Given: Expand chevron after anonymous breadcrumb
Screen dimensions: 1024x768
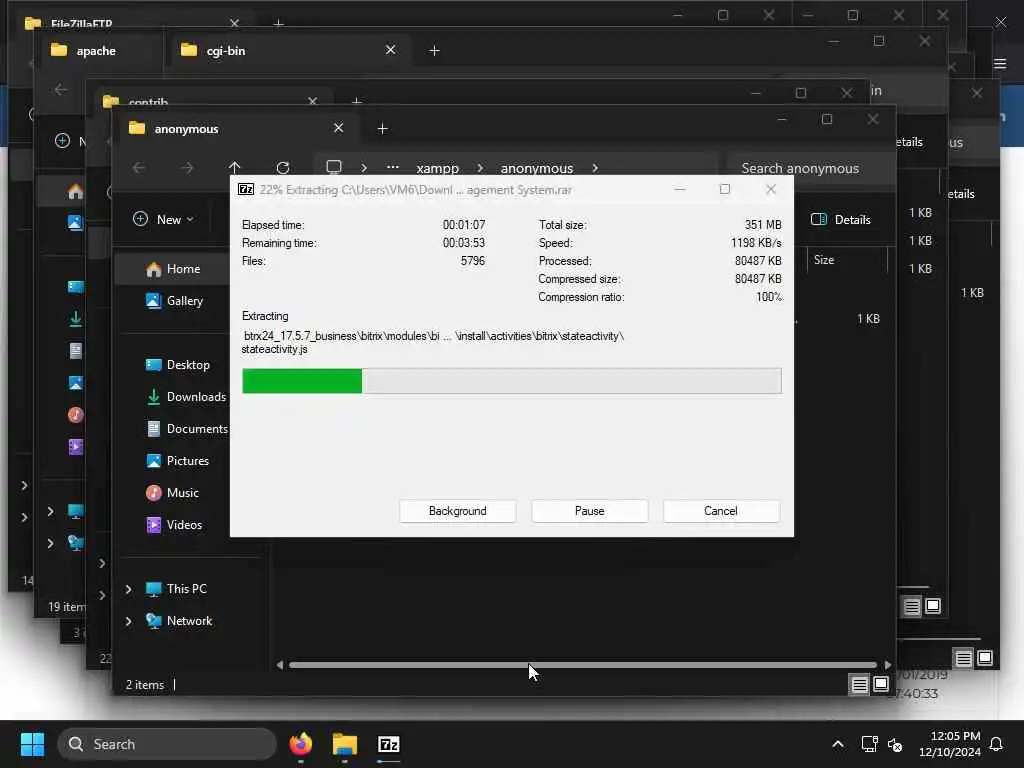Looking at the screenshot, I should 595,168.
